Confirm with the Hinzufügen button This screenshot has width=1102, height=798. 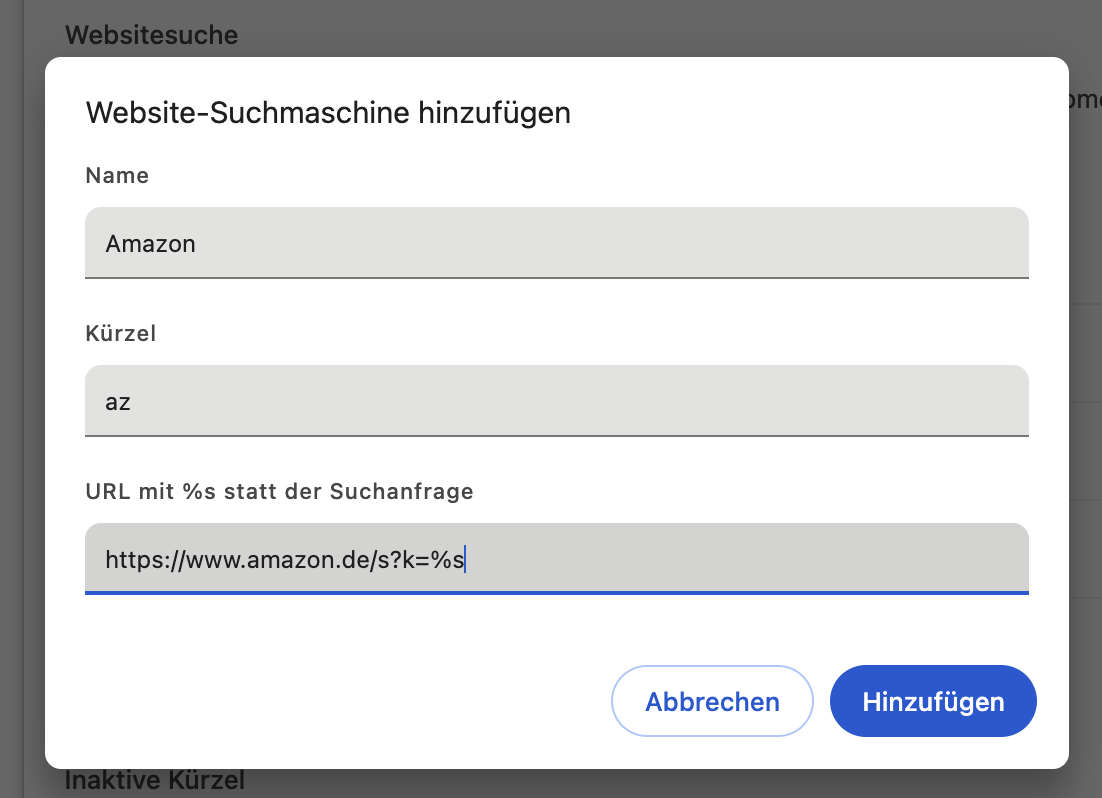point(933,701)
